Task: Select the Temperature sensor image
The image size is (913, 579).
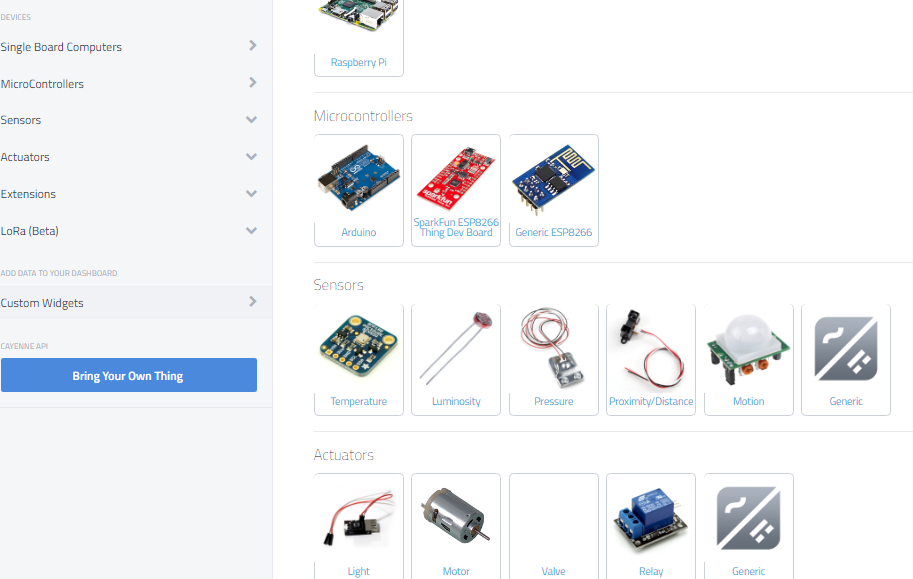Action: [359, 345]
